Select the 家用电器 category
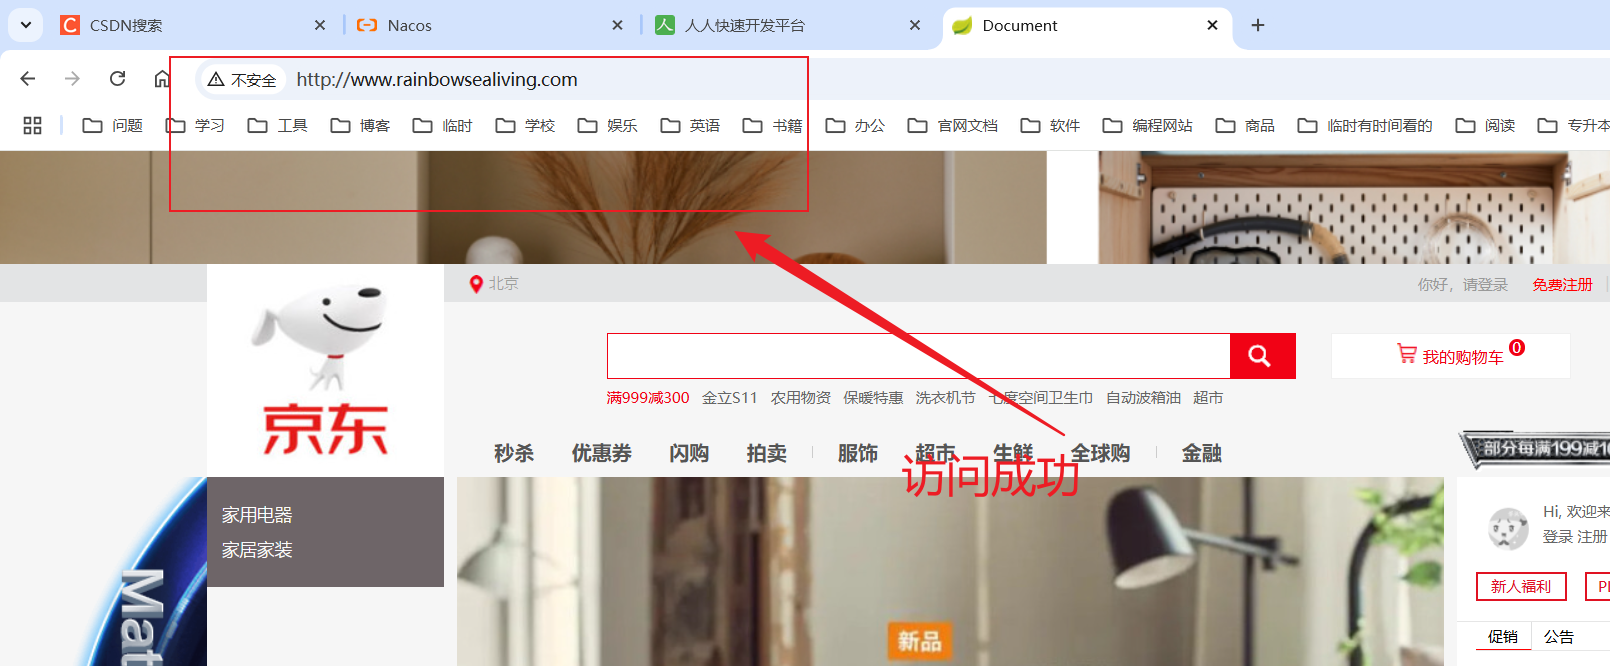This screenshot has width=1610, height=666. point(257,515)
